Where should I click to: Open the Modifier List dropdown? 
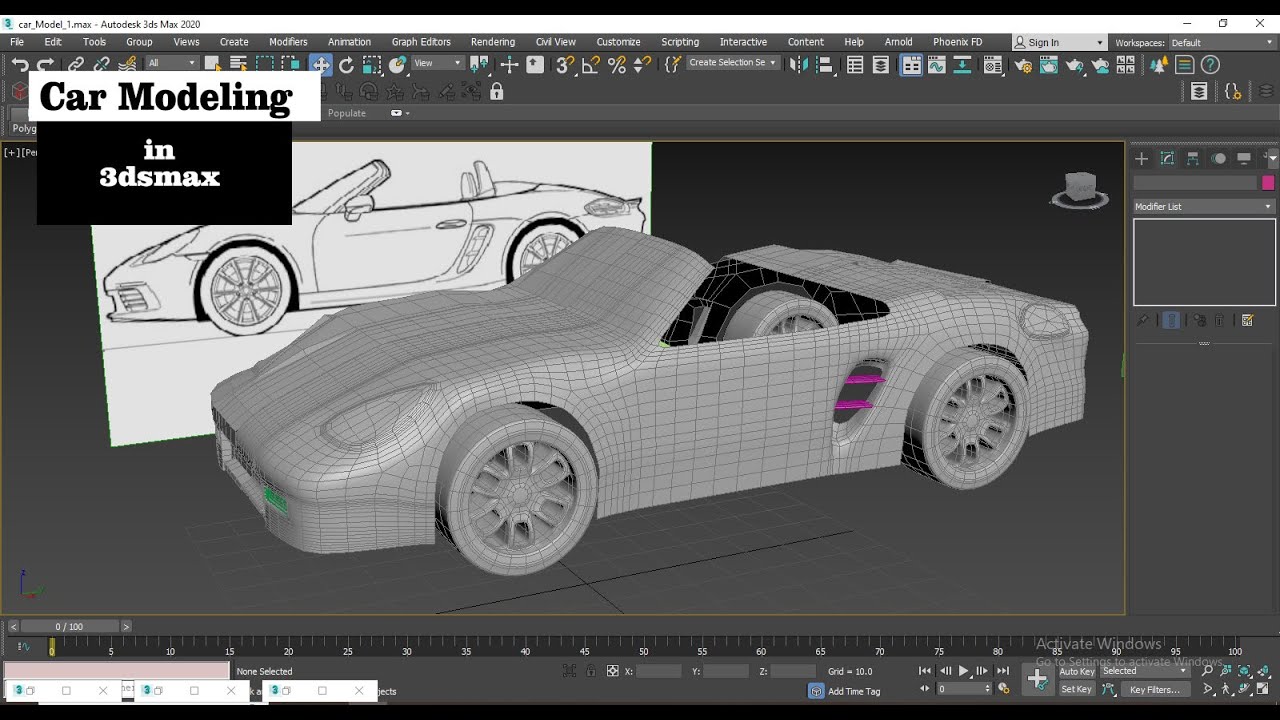point(1204,206)
